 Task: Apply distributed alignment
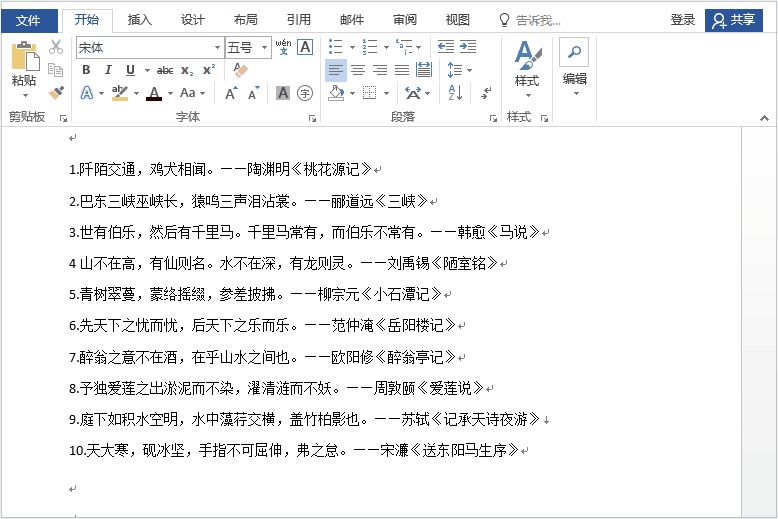[424, 70]
